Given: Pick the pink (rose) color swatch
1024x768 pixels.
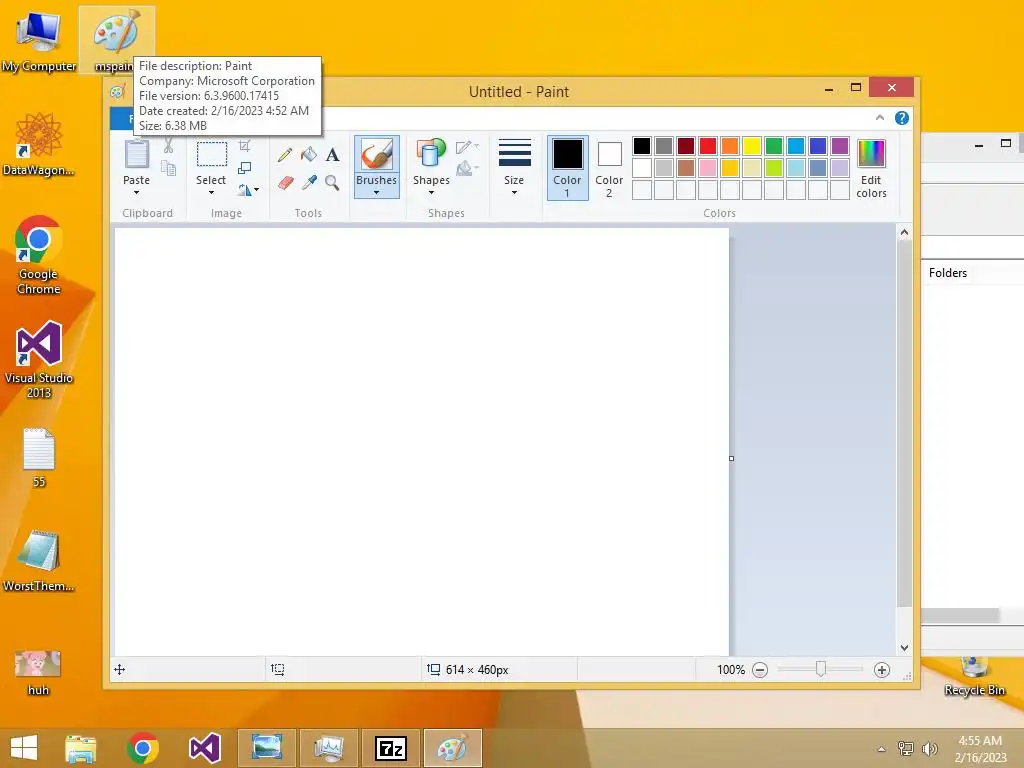Looking at the screenshot, I should click(x=708, y=168).
